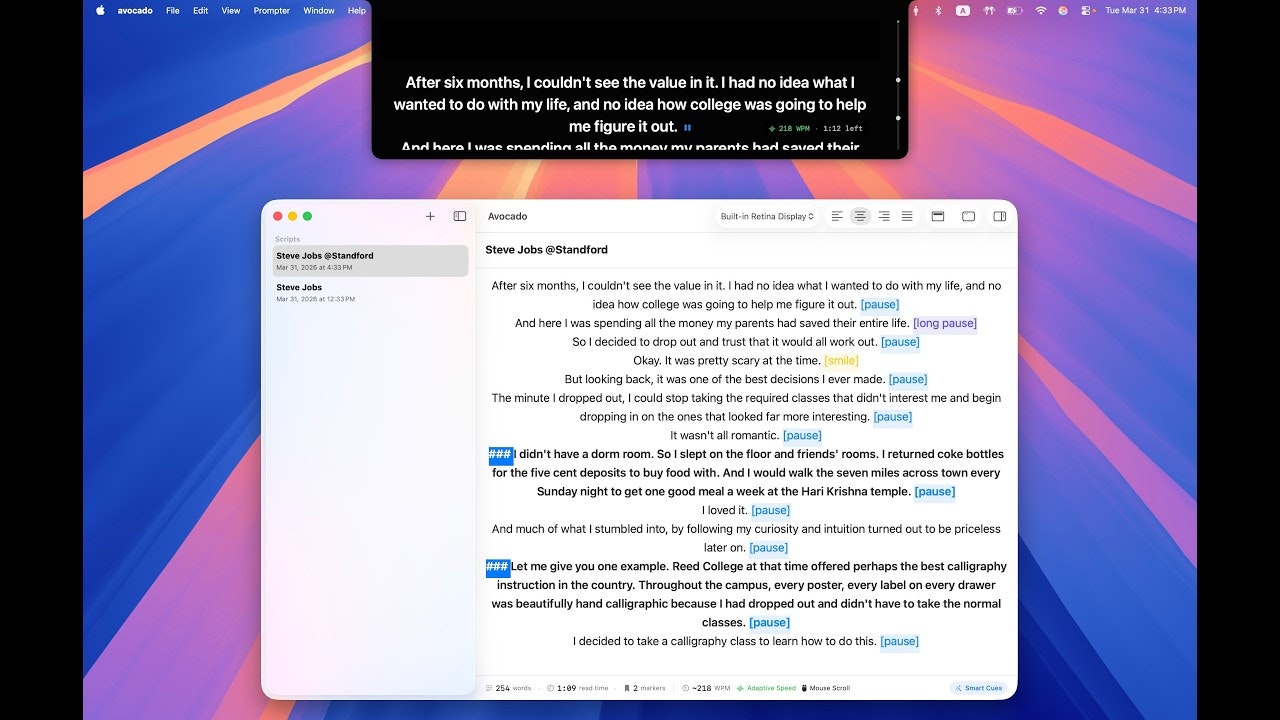Viewport: 1280px width, 720px height.
Task: Click [pause] after "how to do this."
Action: (x=899, y=641)
